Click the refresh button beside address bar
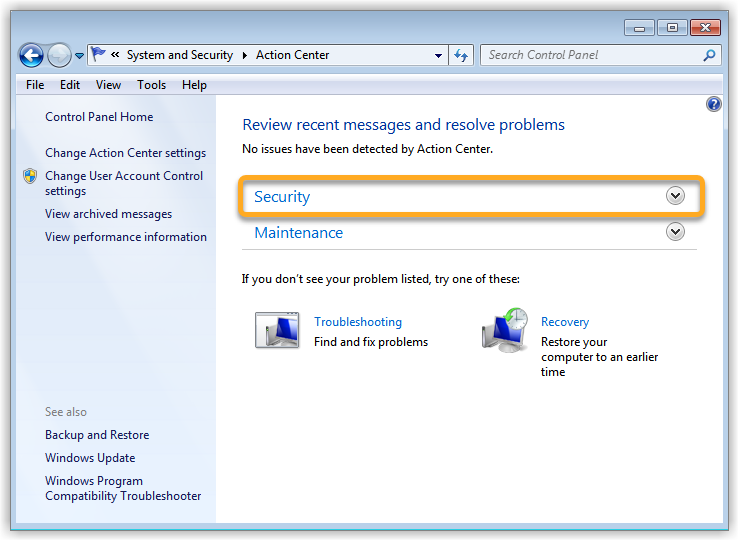 click(461, 55)
